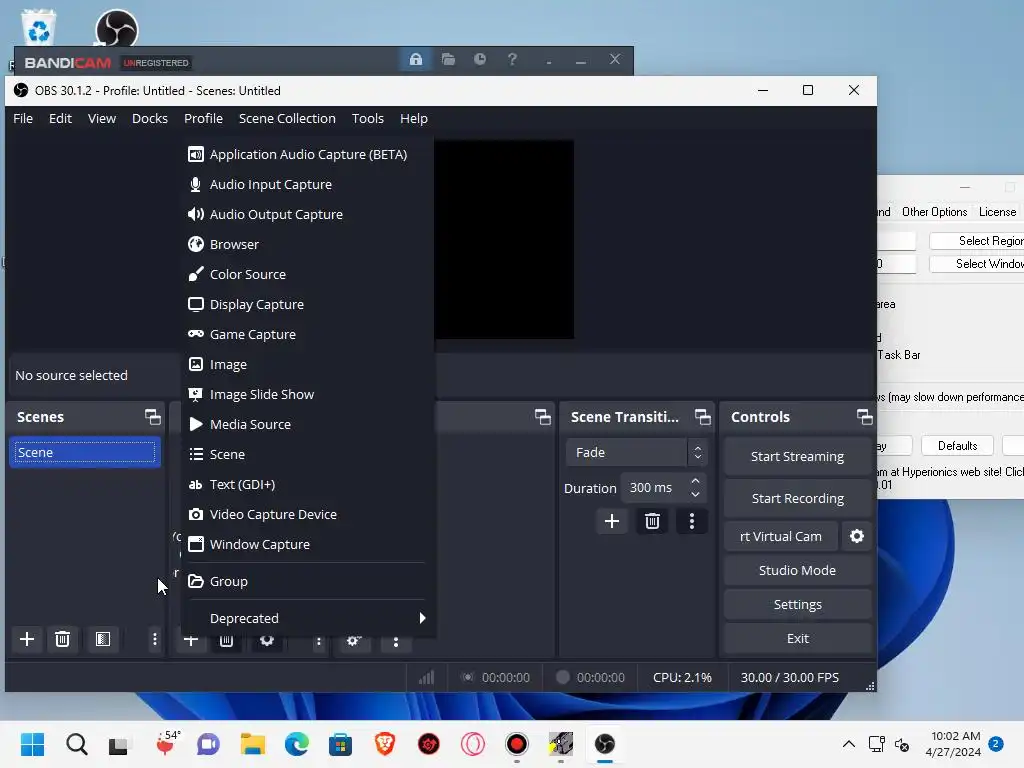The height and width of the screenshot is (768, 1024).
Task: Add a Browser source
Action: 307,244
